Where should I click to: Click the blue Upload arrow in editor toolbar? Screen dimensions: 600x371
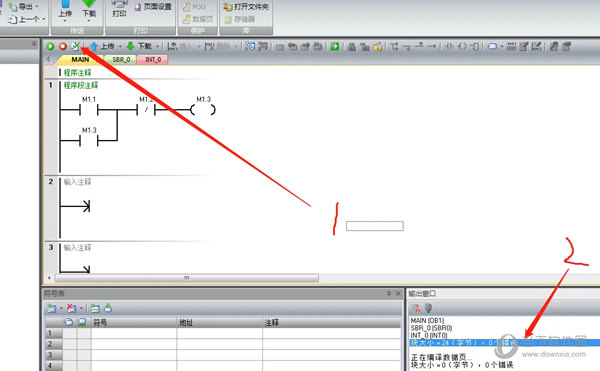pos(94,46)
